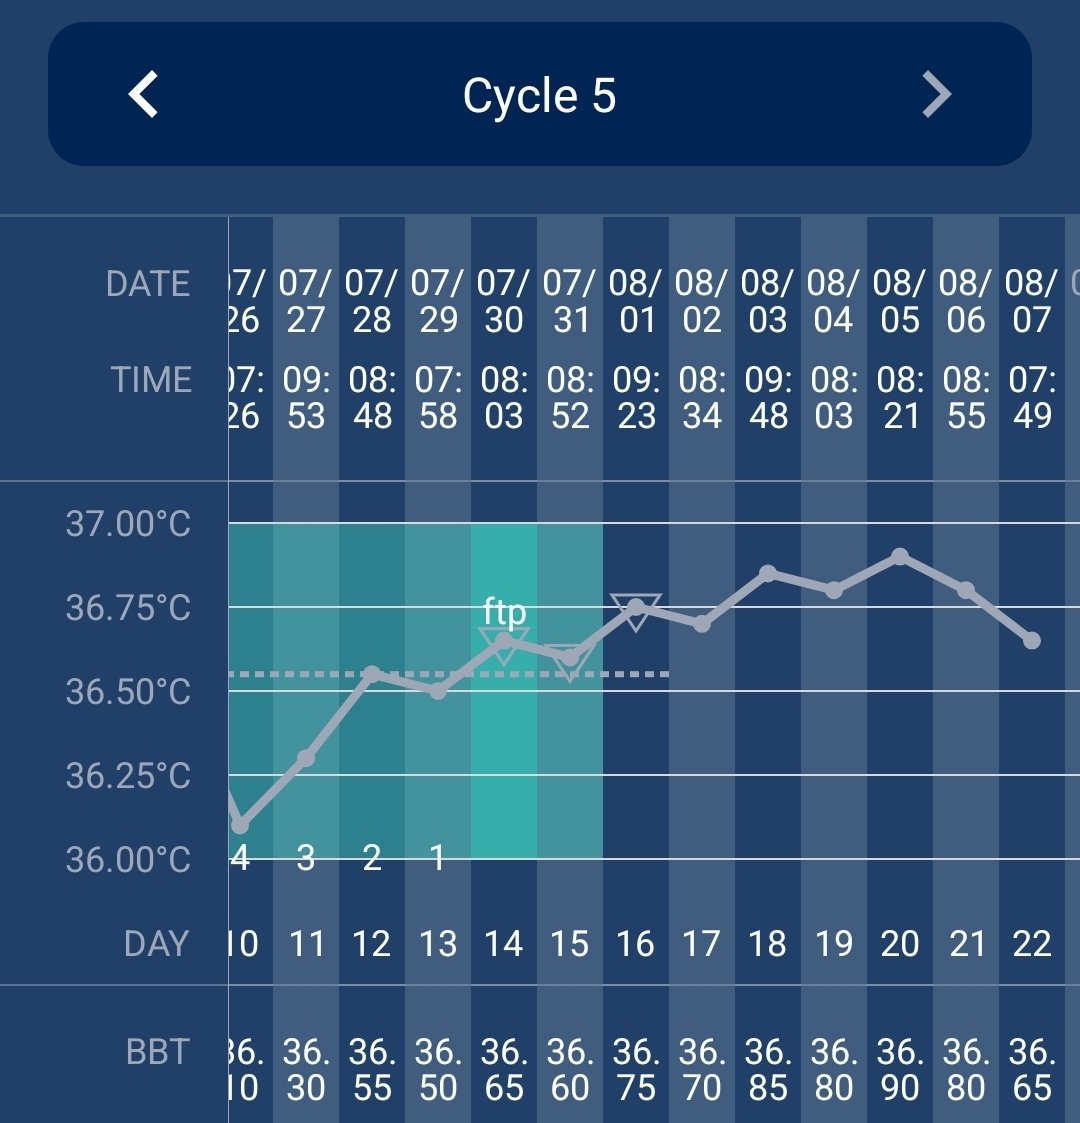Select the 07/27 date column header
This screenshot has height=1123, width=1080.
click(x=305, y=301)
